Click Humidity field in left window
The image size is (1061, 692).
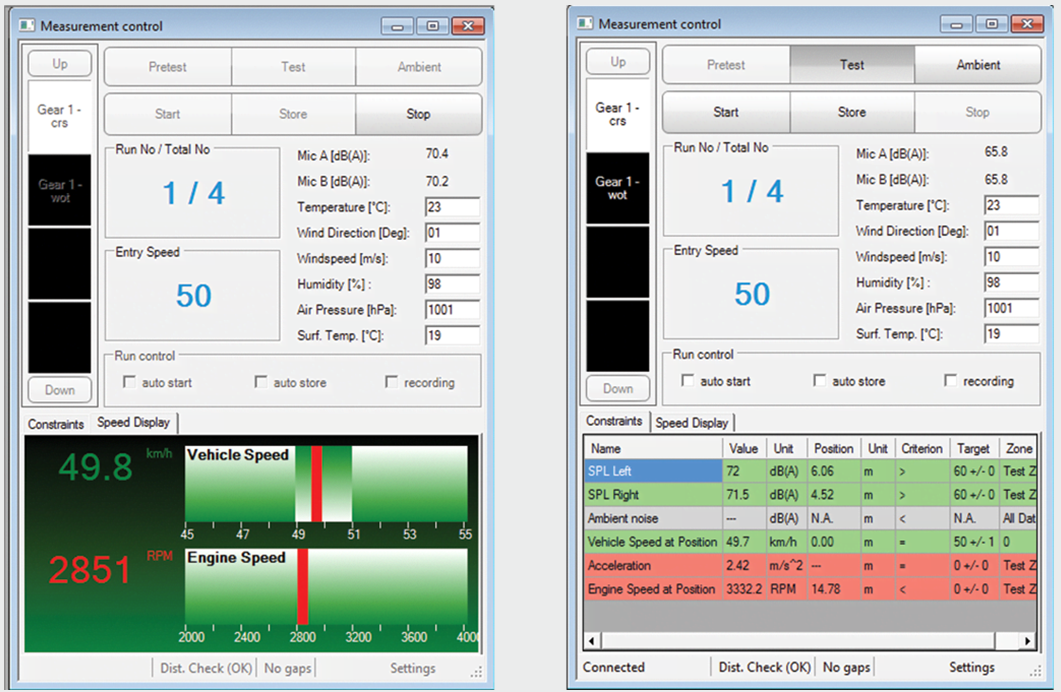453,284
